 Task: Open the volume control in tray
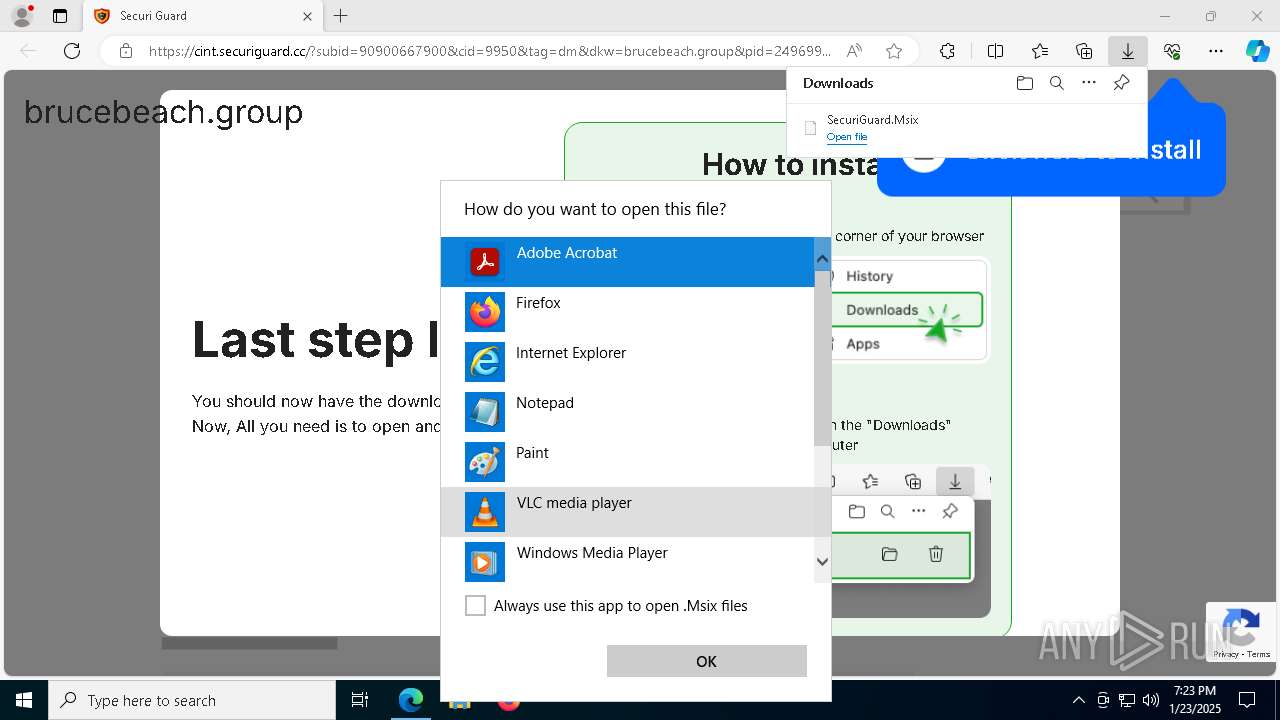(1150, 700)
